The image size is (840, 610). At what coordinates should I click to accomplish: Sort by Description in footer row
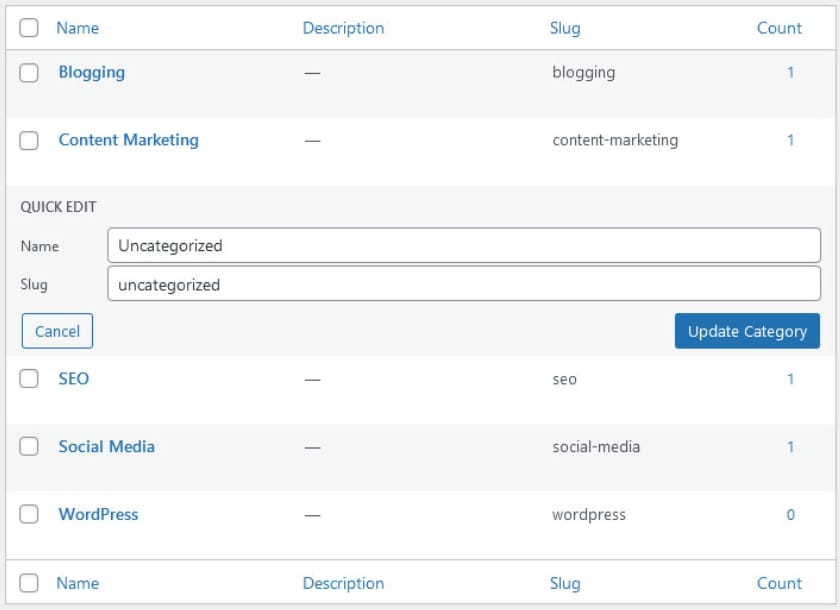pyautogui.click(x=343, y=583)
